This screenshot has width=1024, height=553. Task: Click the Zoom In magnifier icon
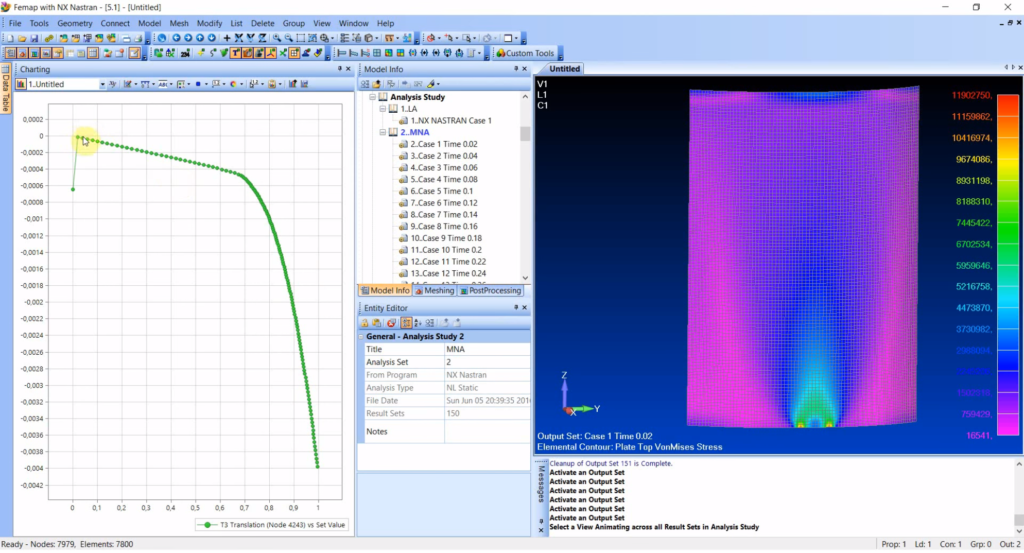point(277,38)
